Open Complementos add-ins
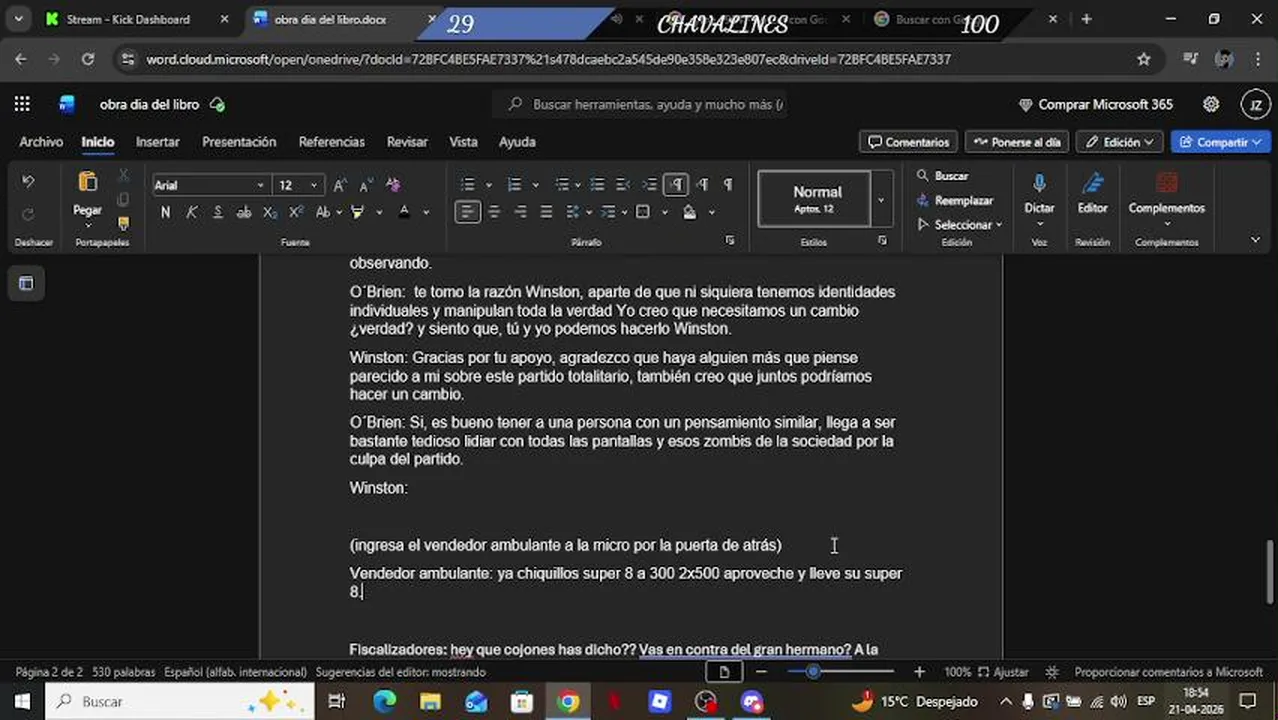 (1166, 194)
